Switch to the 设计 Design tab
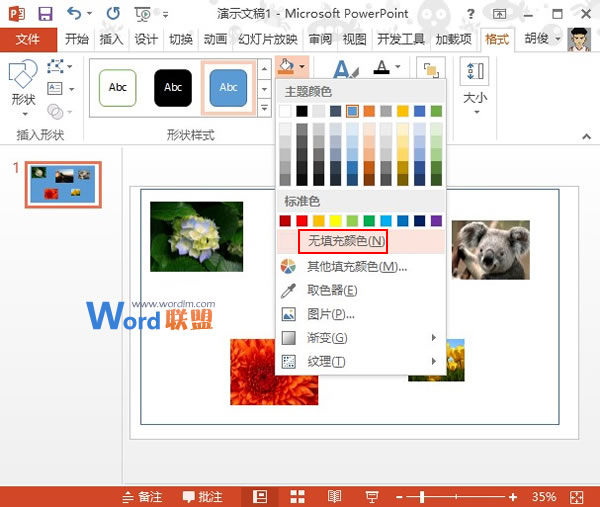 click(146, 39)
